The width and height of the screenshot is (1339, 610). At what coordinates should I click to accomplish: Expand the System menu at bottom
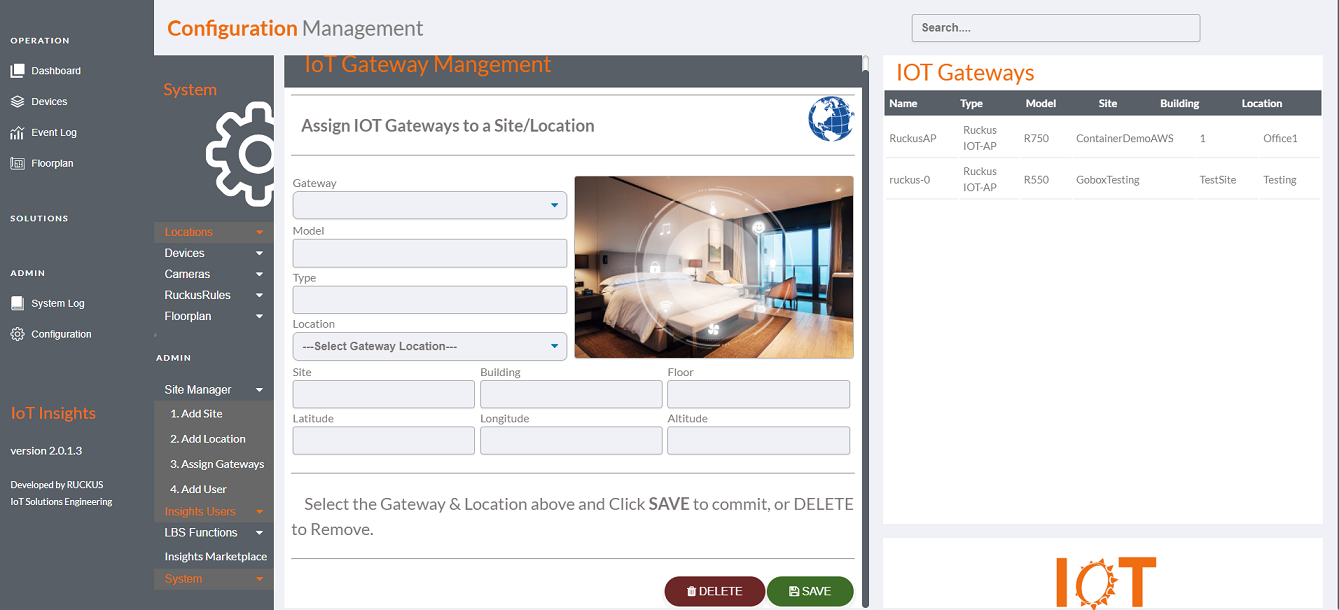coord(214,579)
